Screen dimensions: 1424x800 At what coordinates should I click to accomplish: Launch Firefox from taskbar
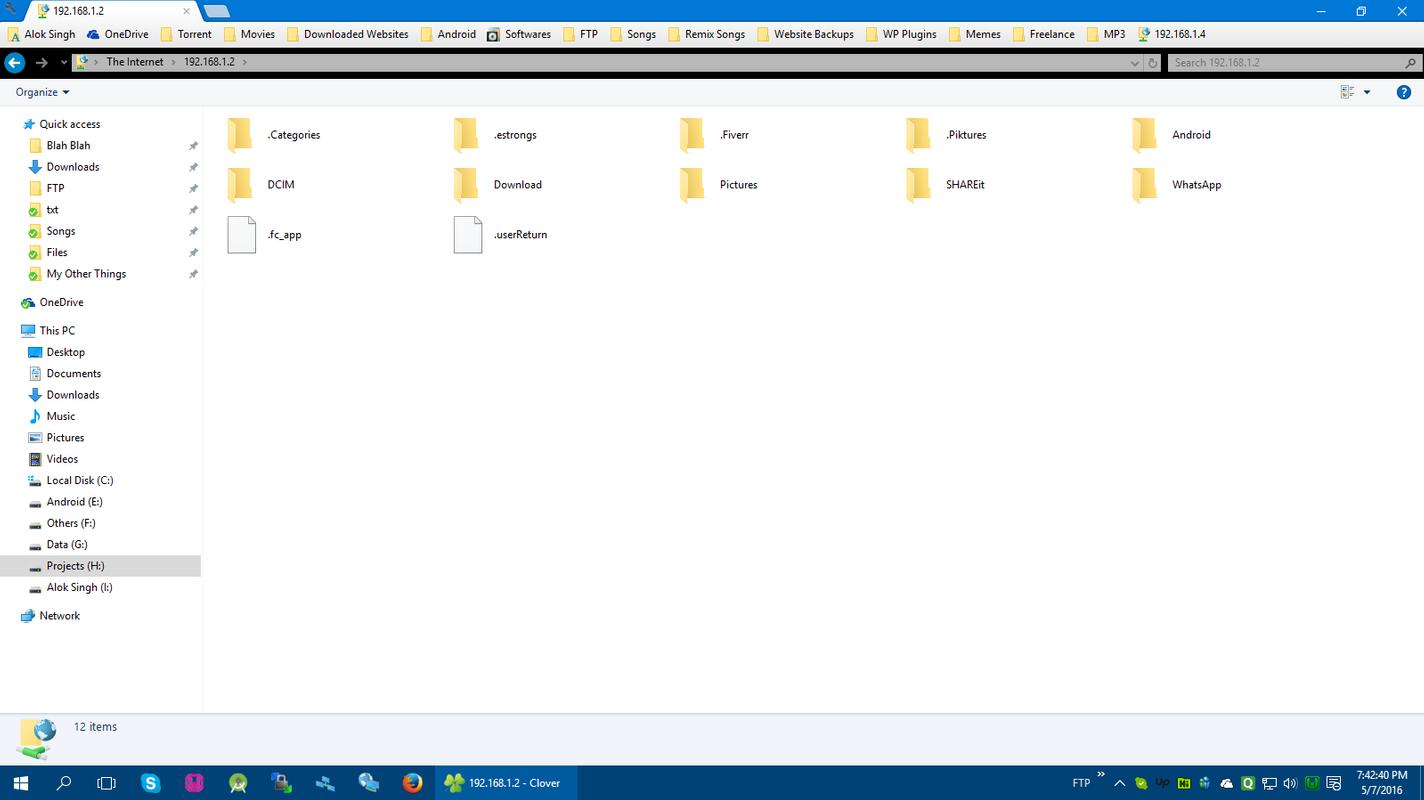pos(412,783)
